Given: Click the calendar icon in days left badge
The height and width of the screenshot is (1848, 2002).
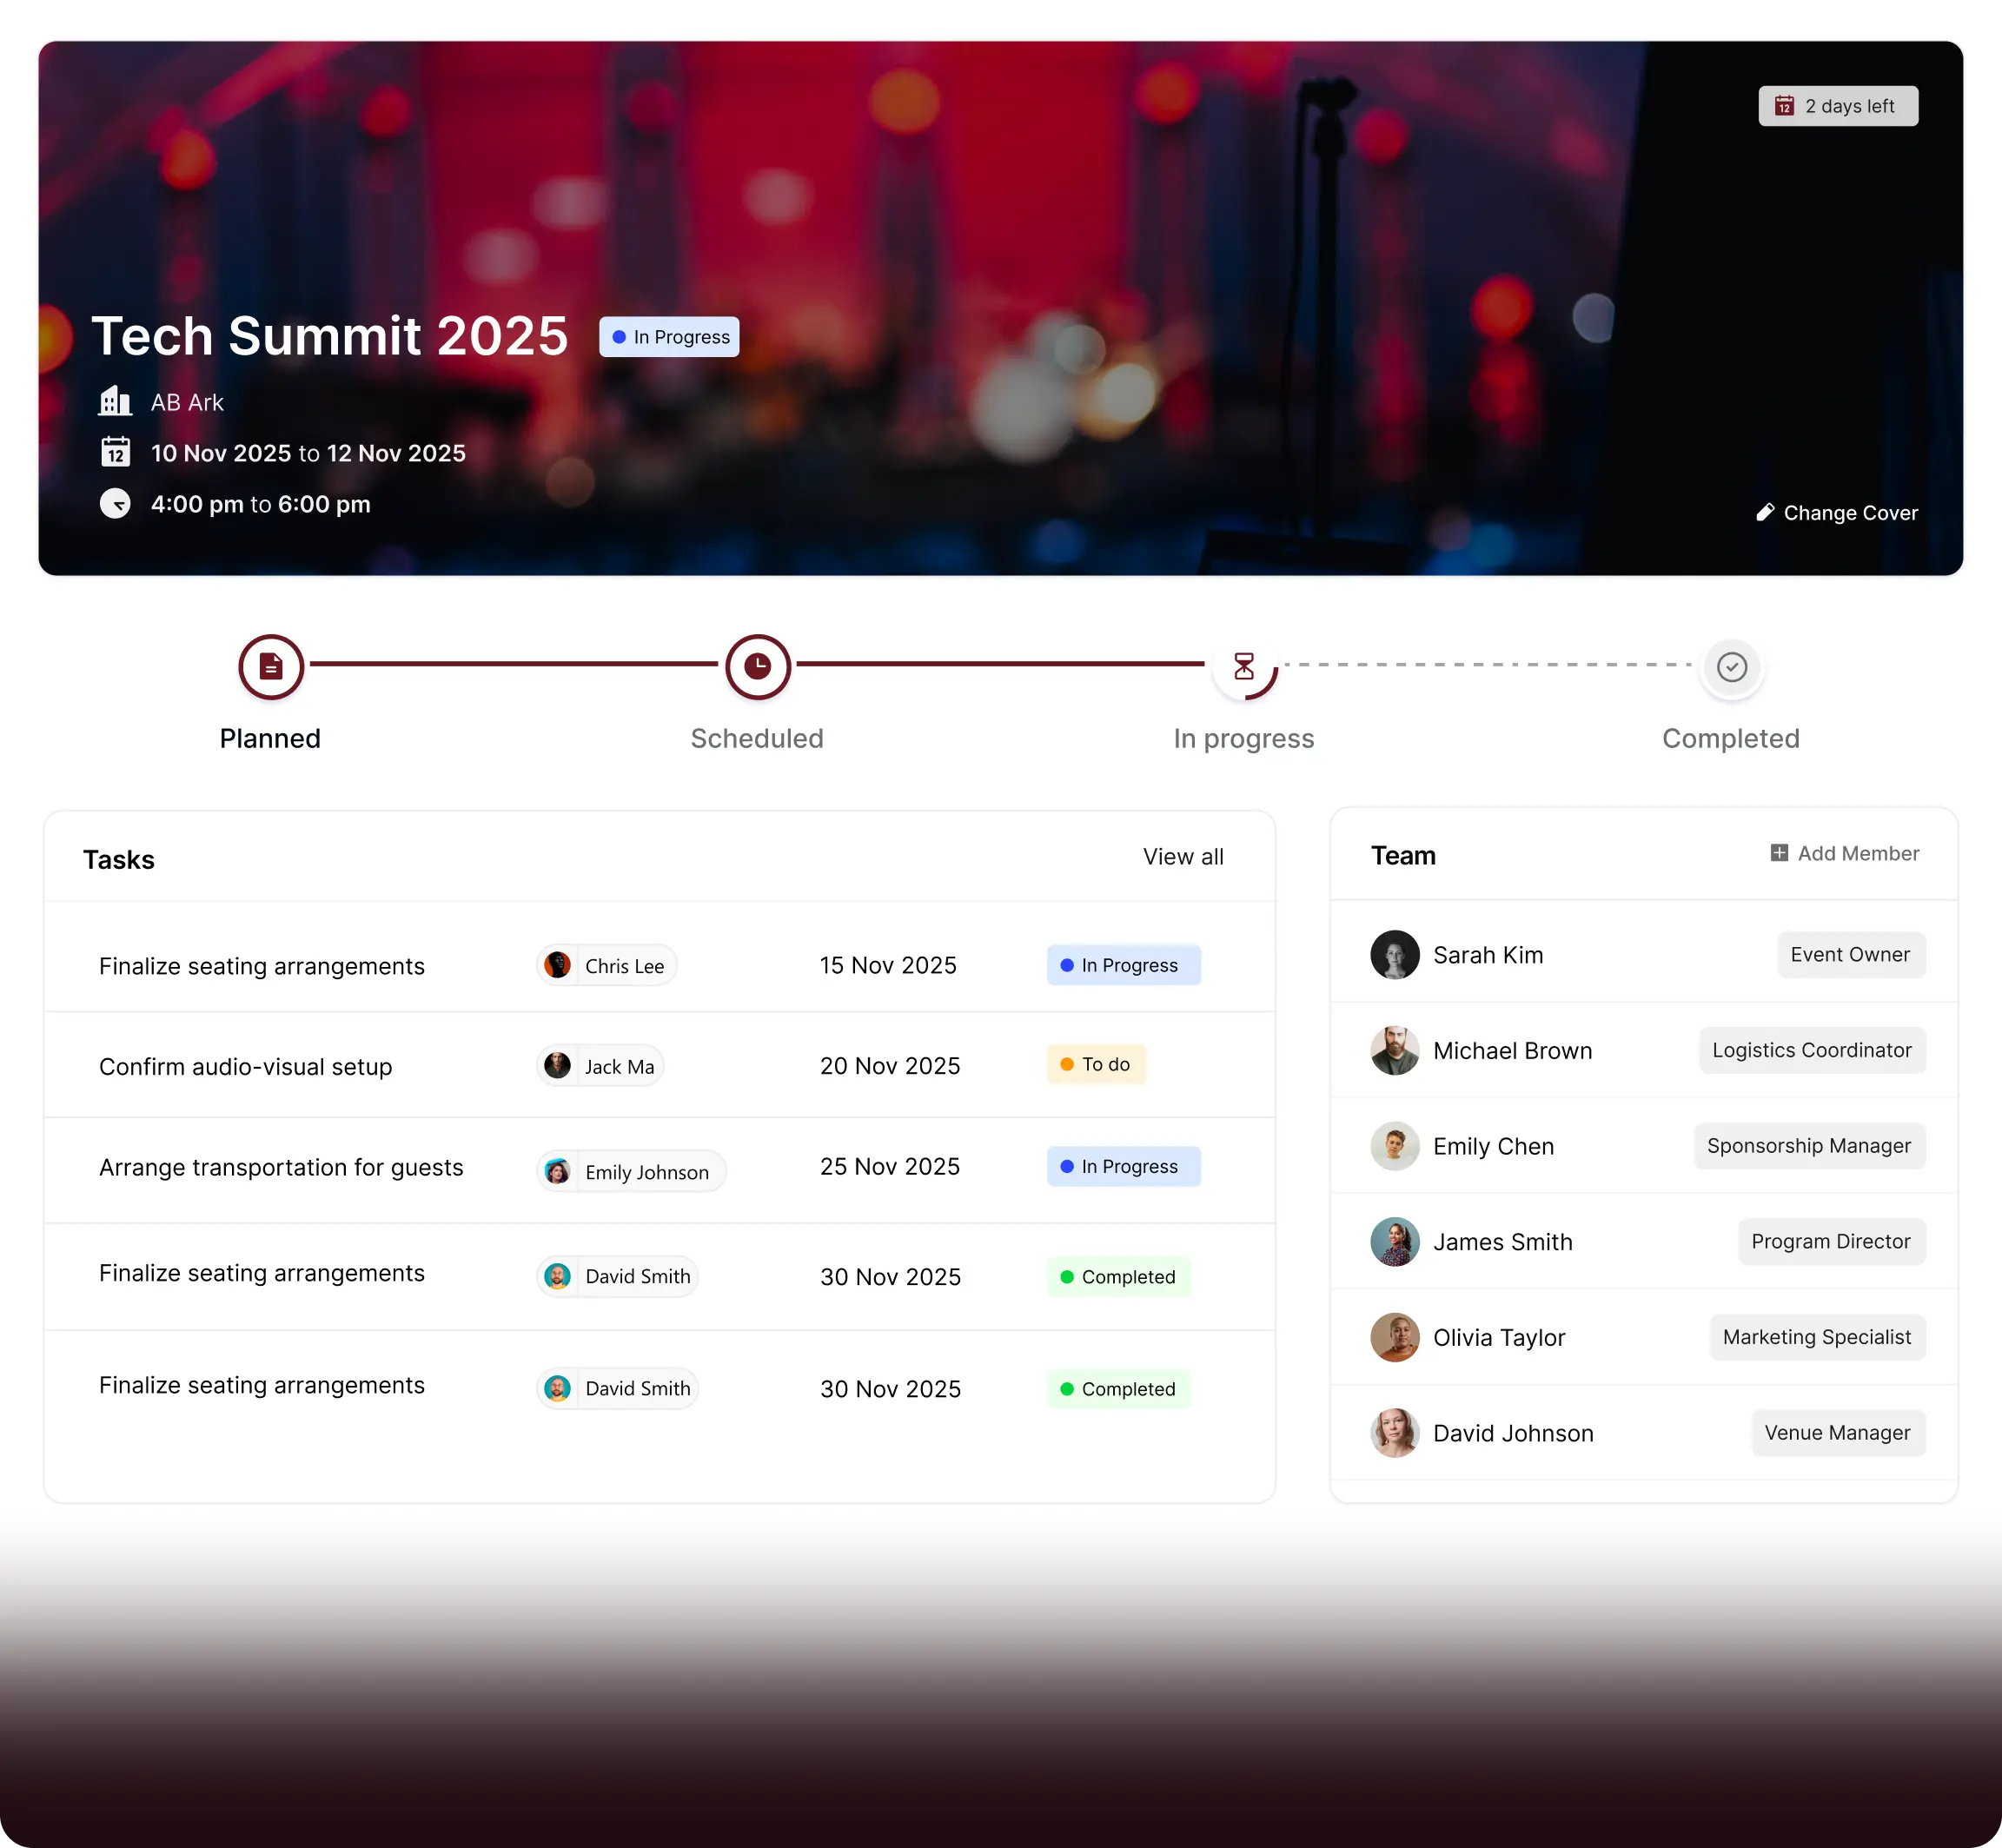Looking at the screenshot, I should tap(1784, 106).
